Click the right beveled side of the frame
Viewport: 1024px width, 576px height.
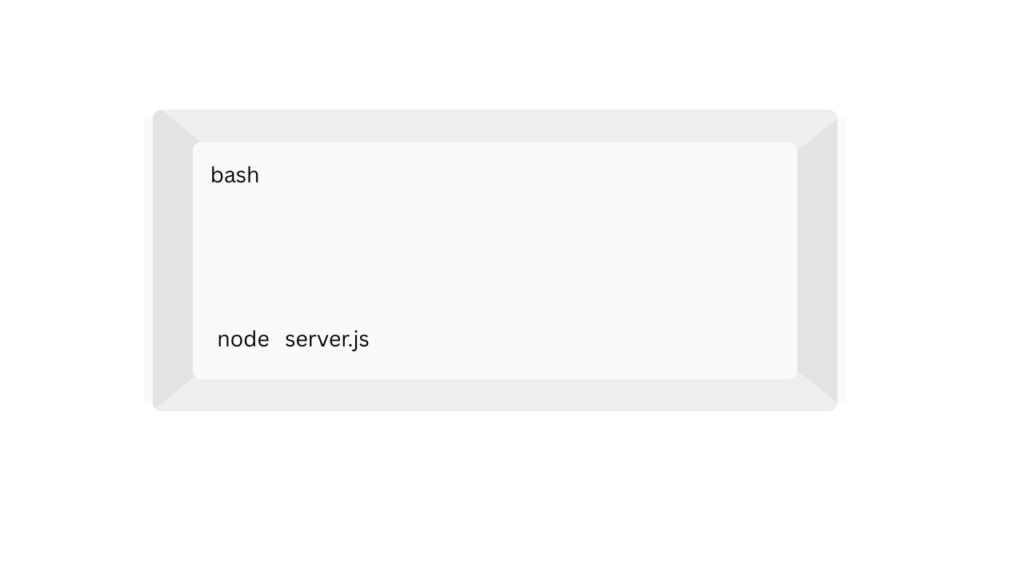coord(817,260)
